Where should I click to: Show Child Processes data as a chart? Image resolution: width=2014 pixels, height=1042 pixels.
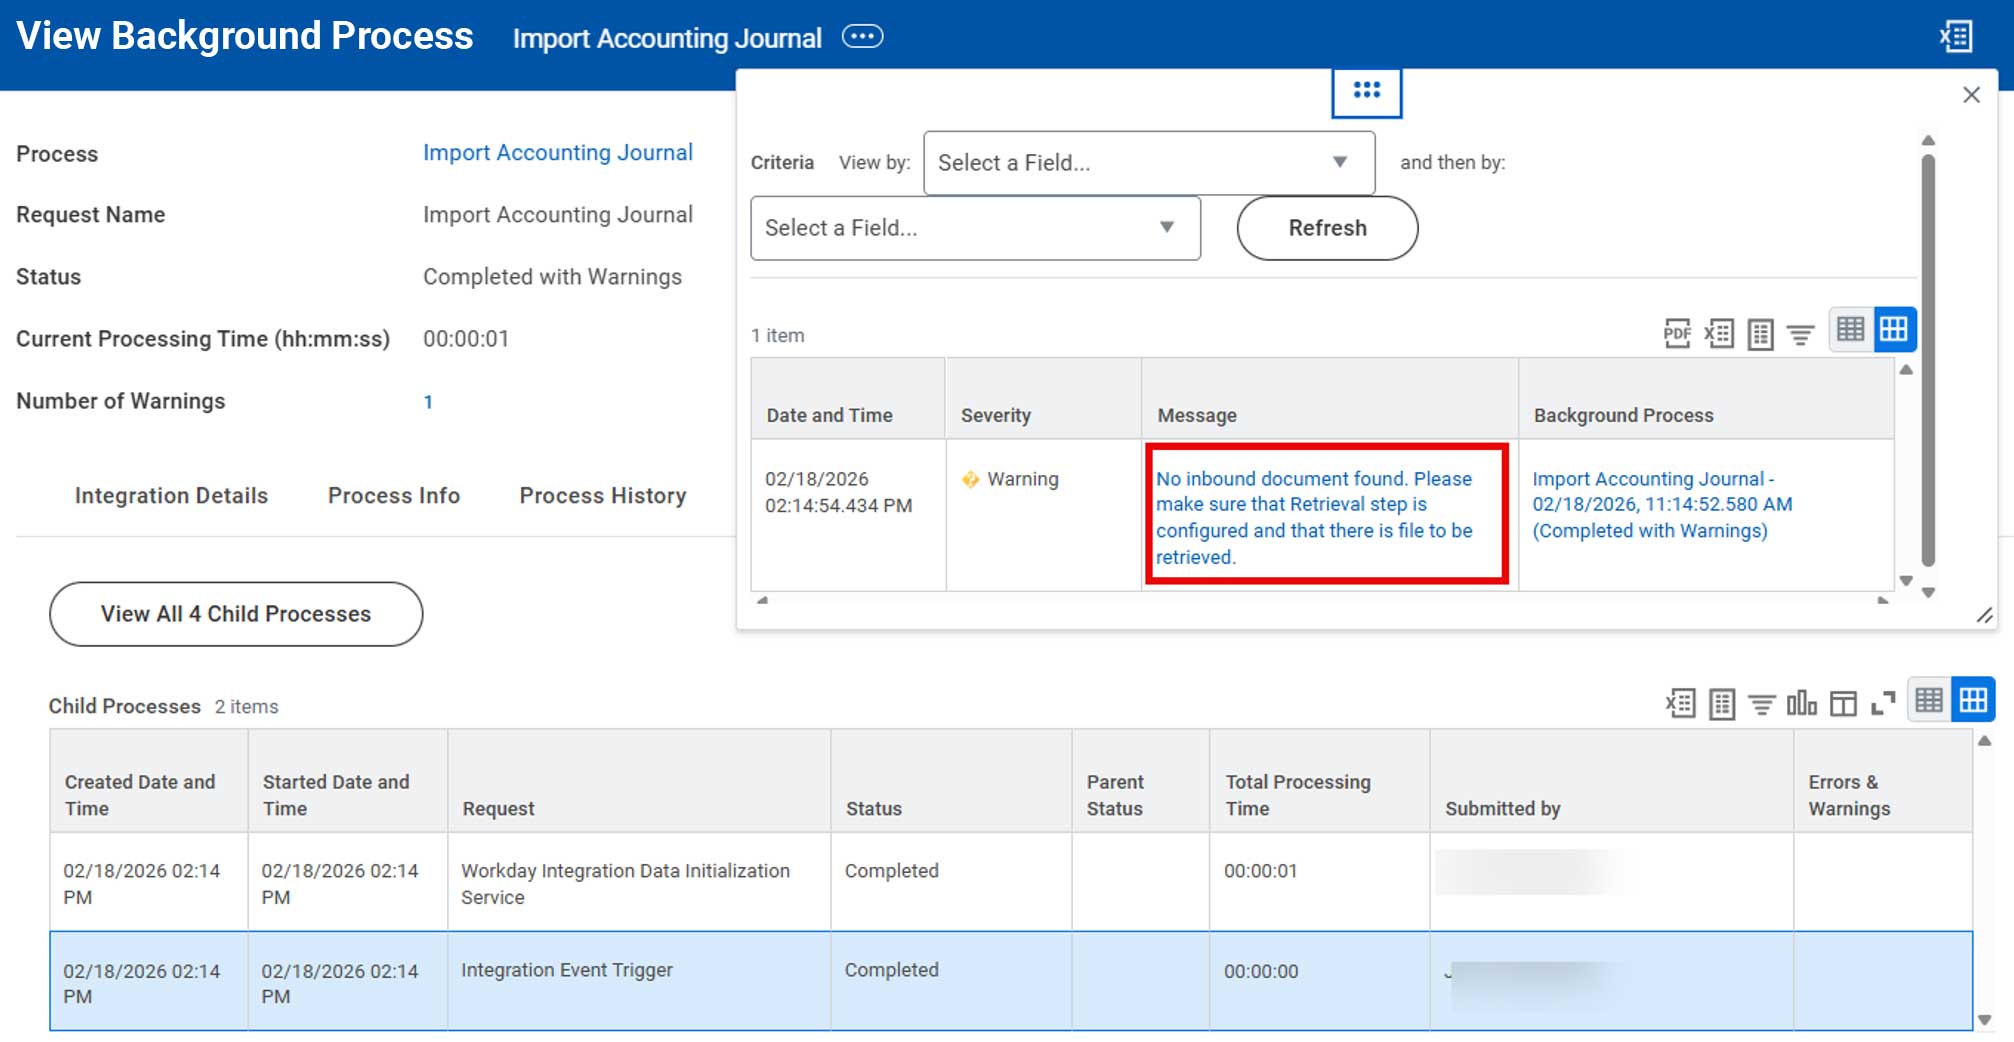[1802, 703]
